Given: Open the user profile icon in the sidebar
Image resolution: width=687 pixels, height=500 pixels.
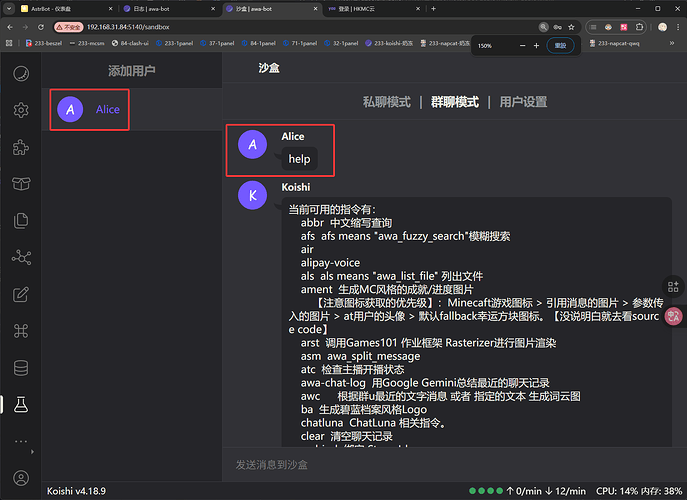Looking at the screenshot, I should 21,478.
